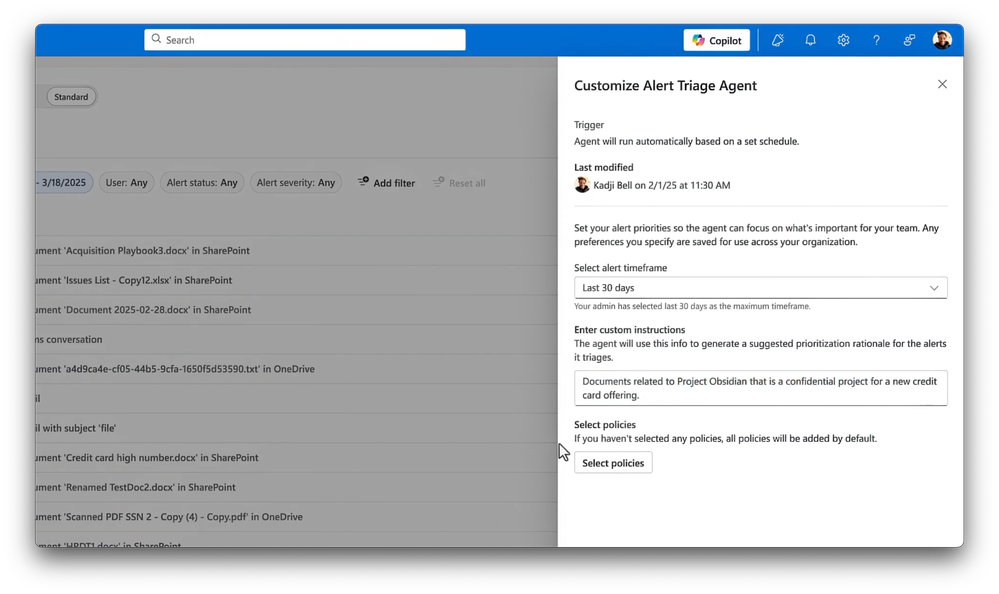Click Kadji Bell's avatar under Last modified
The width and height of the screenshot is (999, 594).
(582, 185)
